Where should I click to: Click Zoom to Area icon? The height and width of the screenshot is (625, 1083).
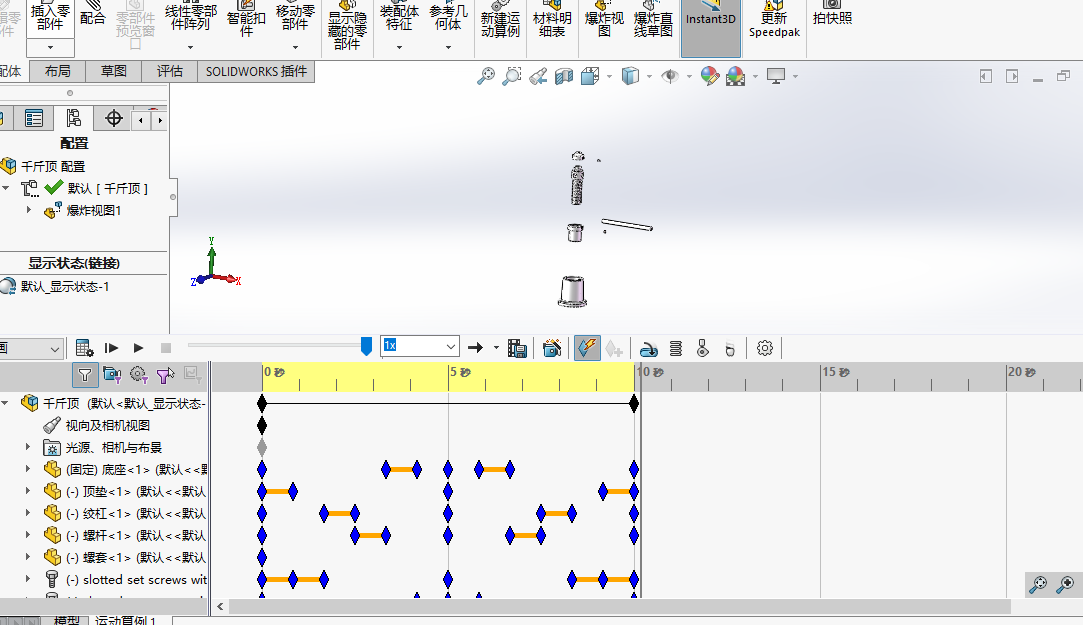click(512, 75)
